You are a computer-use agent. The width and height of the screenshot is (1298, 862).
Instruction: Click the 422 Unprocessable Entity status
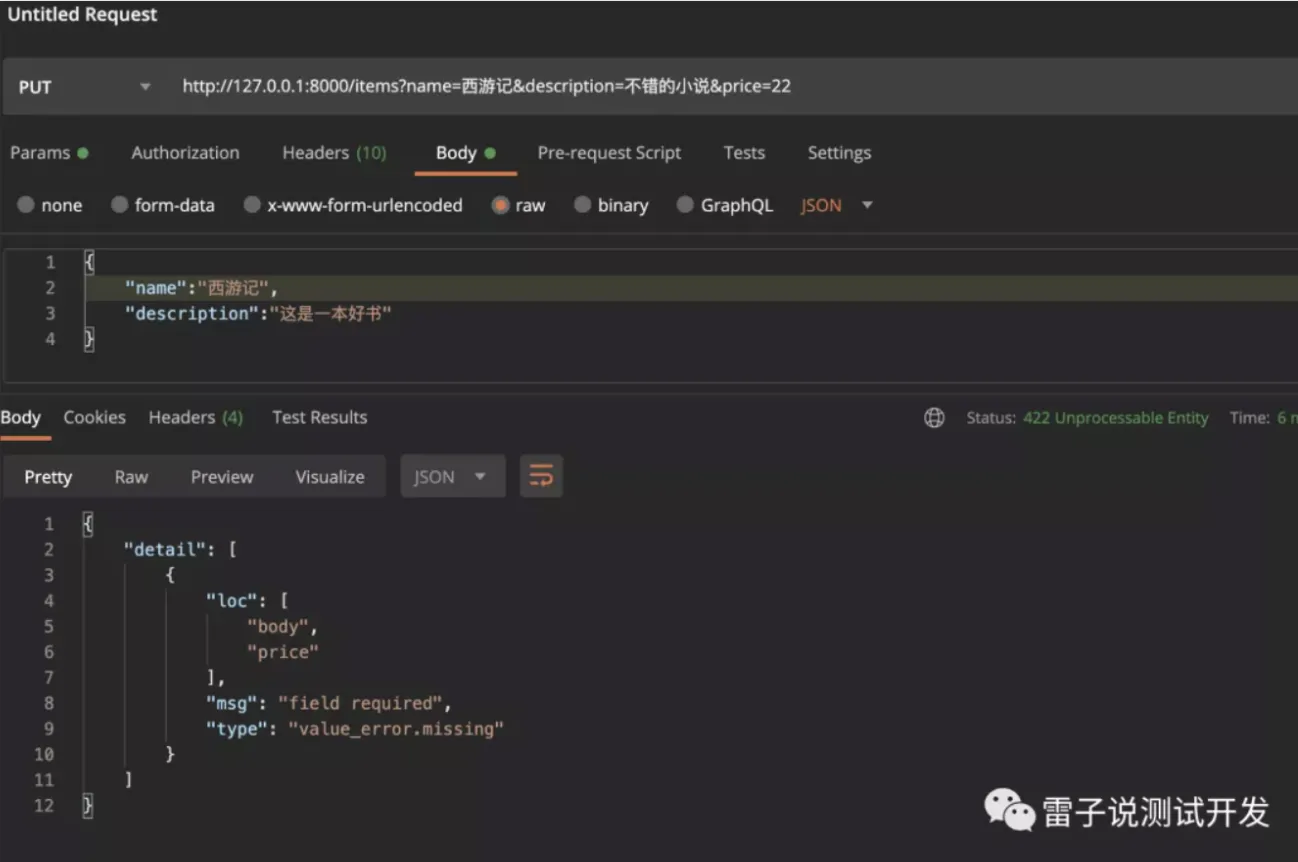click(x=1115, y=418)
